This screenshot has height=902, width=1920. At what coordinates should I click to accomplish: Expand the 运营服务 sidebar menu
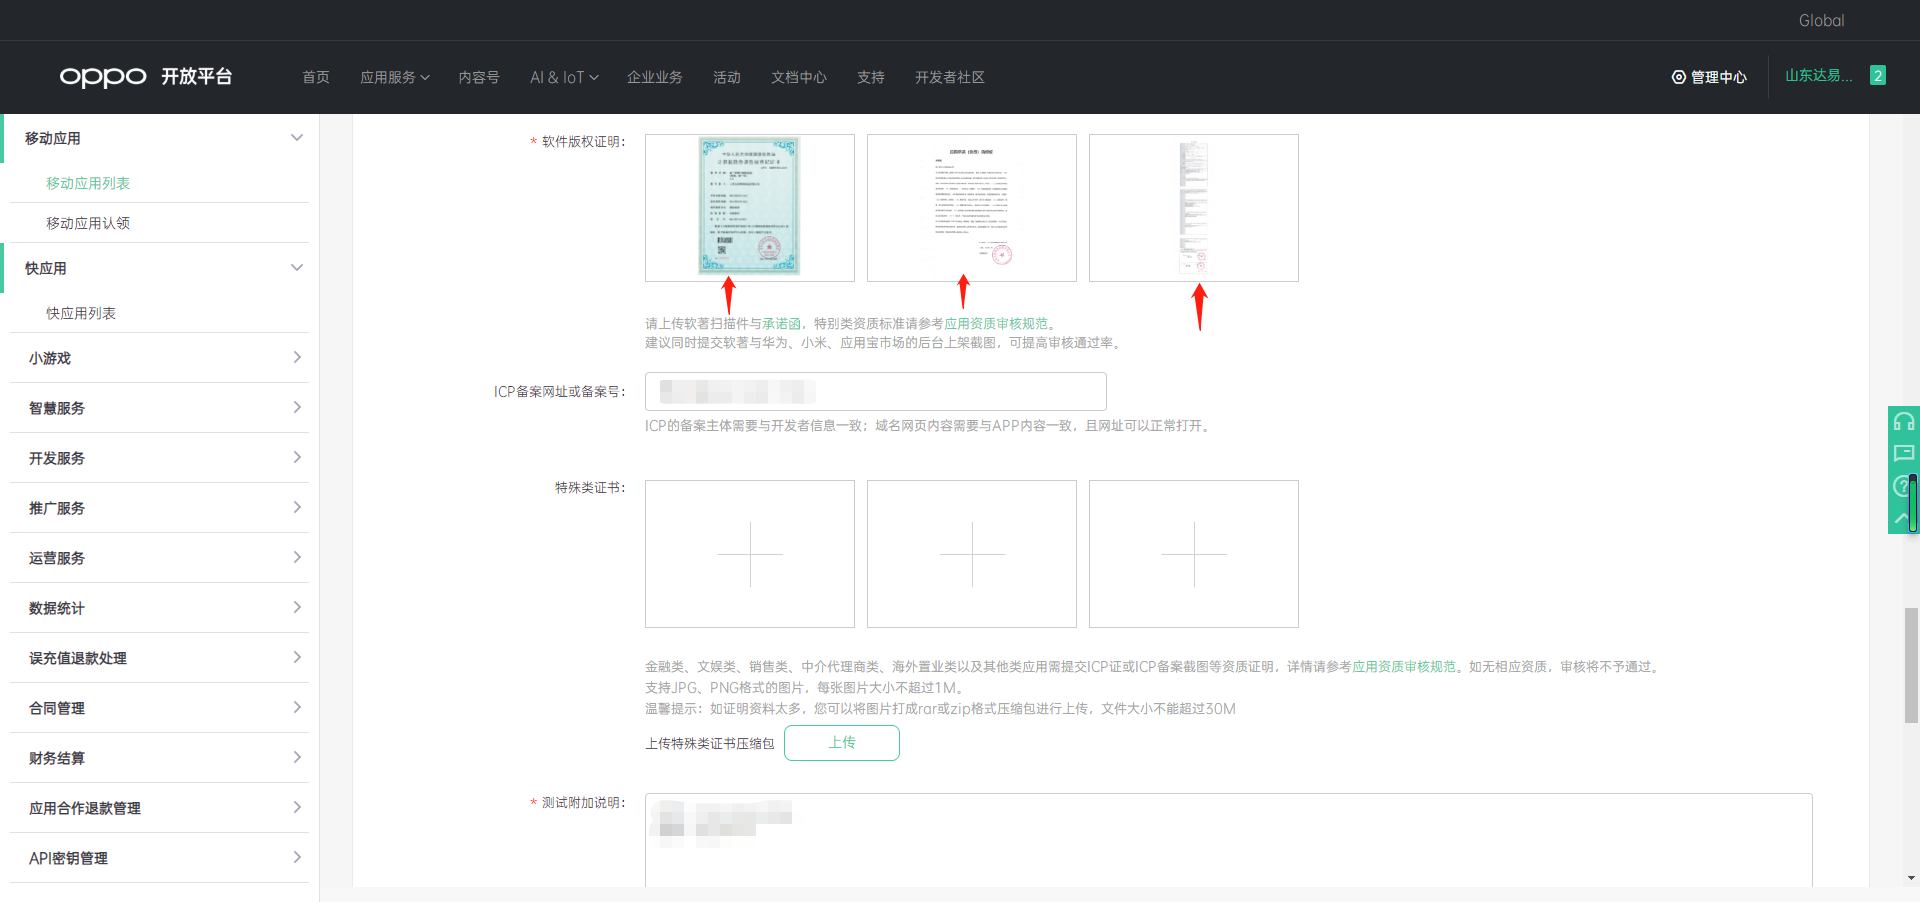tap(160, 558)
